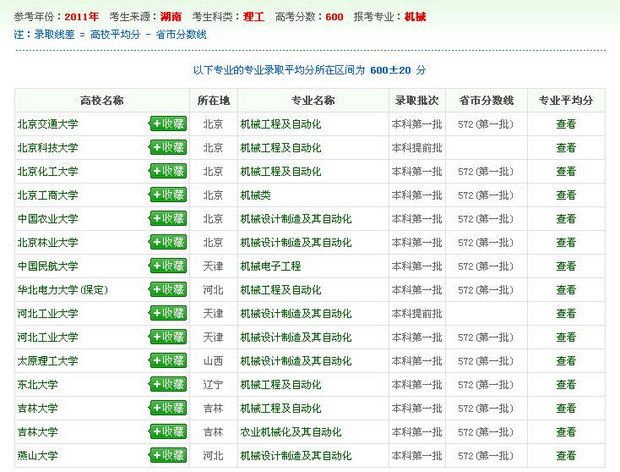Screen dimensions: 620x472
Task: Favorite 北京化工大学 using +收藏
Action: 168,171
